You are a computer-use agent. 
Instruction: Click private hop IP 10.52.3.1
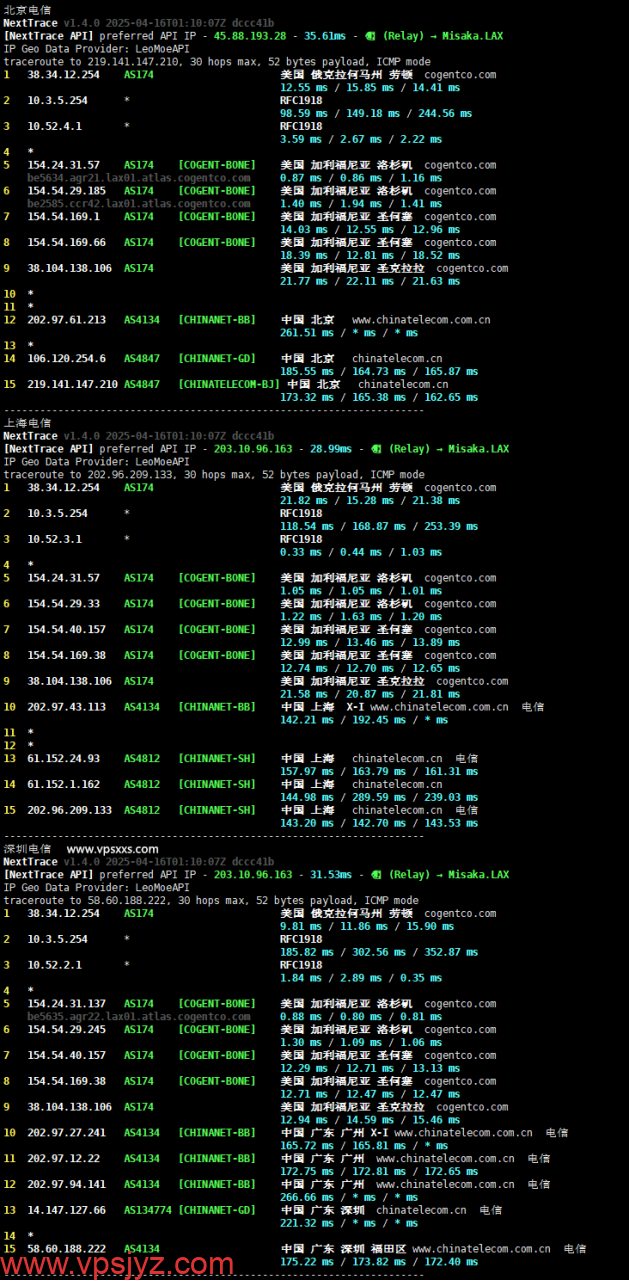(x=54, y=540)
